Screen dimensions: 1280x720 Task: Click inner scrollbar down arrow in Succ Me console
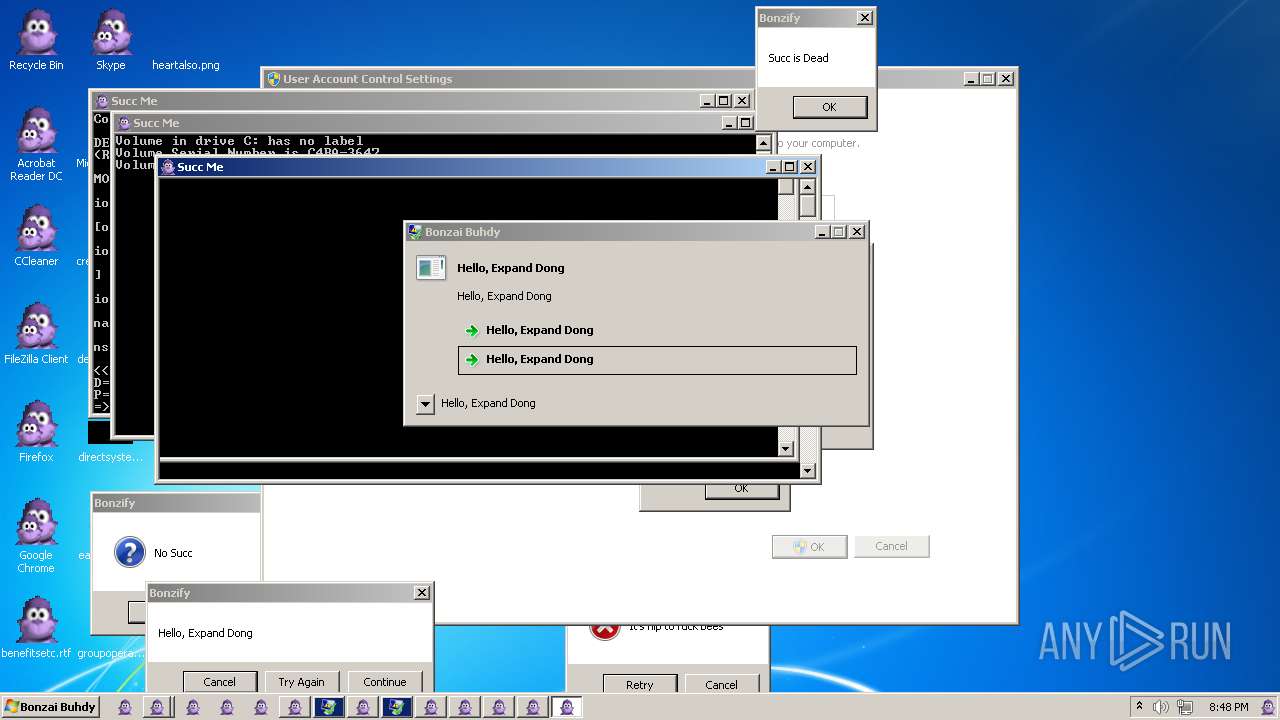click(x=786, y=449)
